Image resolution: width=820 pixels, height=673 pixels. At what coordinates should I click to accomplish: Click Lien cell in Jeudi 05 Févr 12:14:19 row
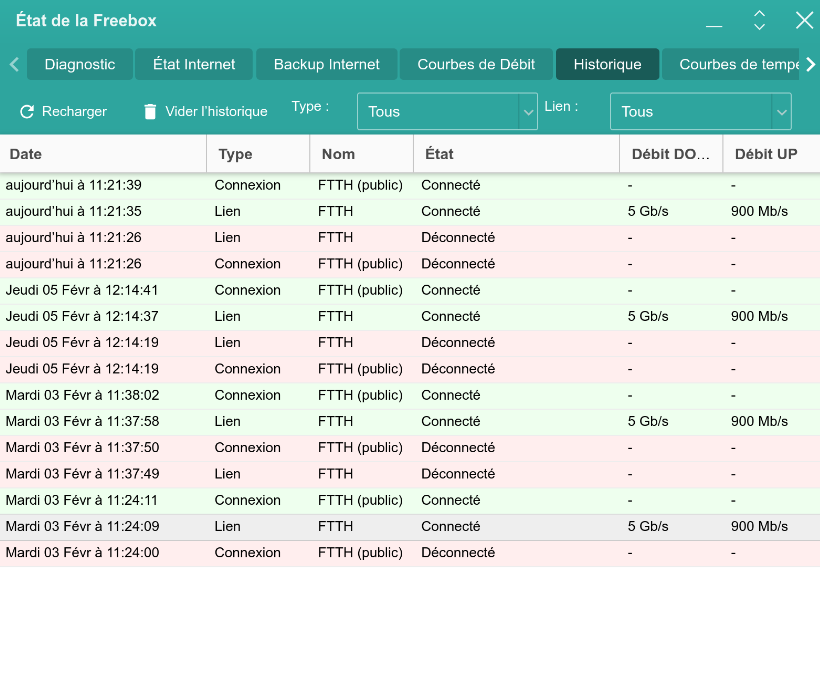(x=227, y=343)
